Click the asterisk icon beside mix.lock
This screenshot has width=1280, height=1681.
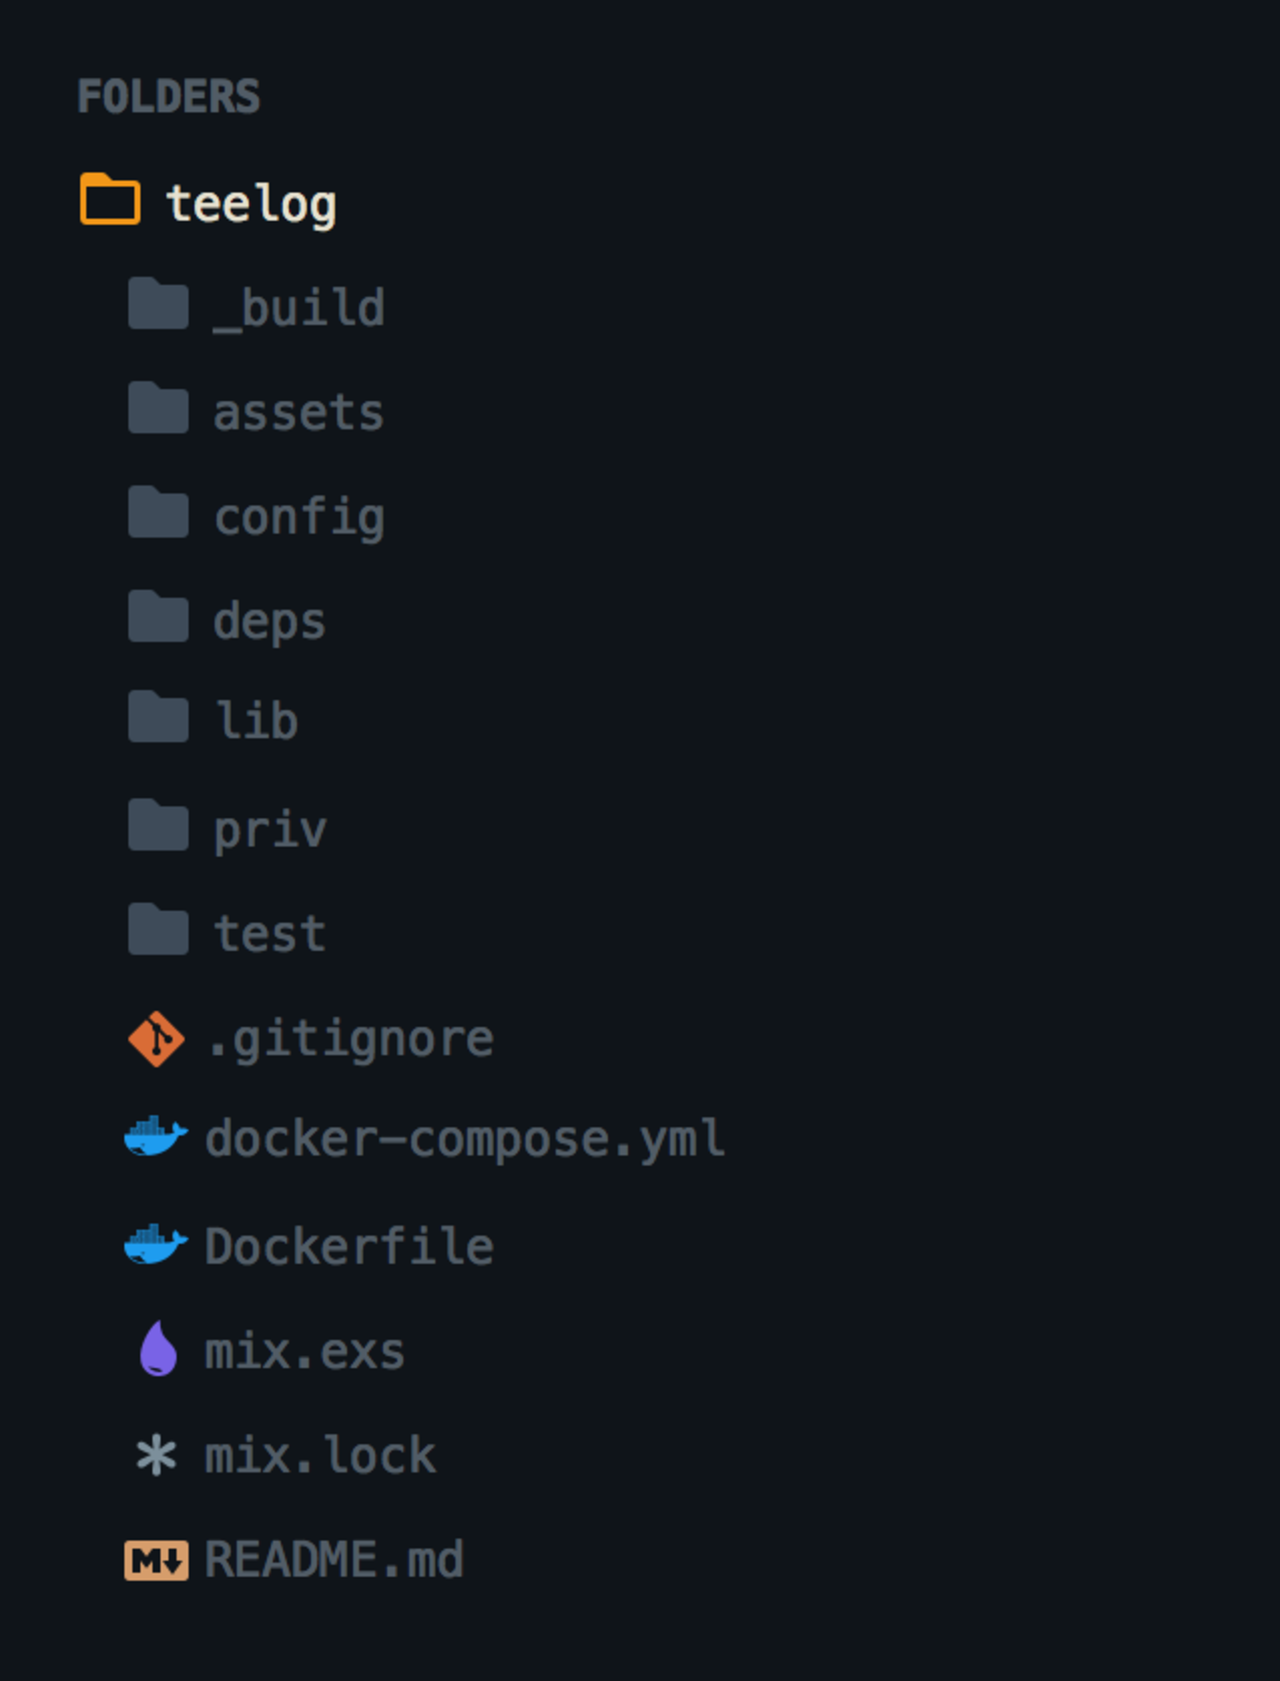[156, 1455]
